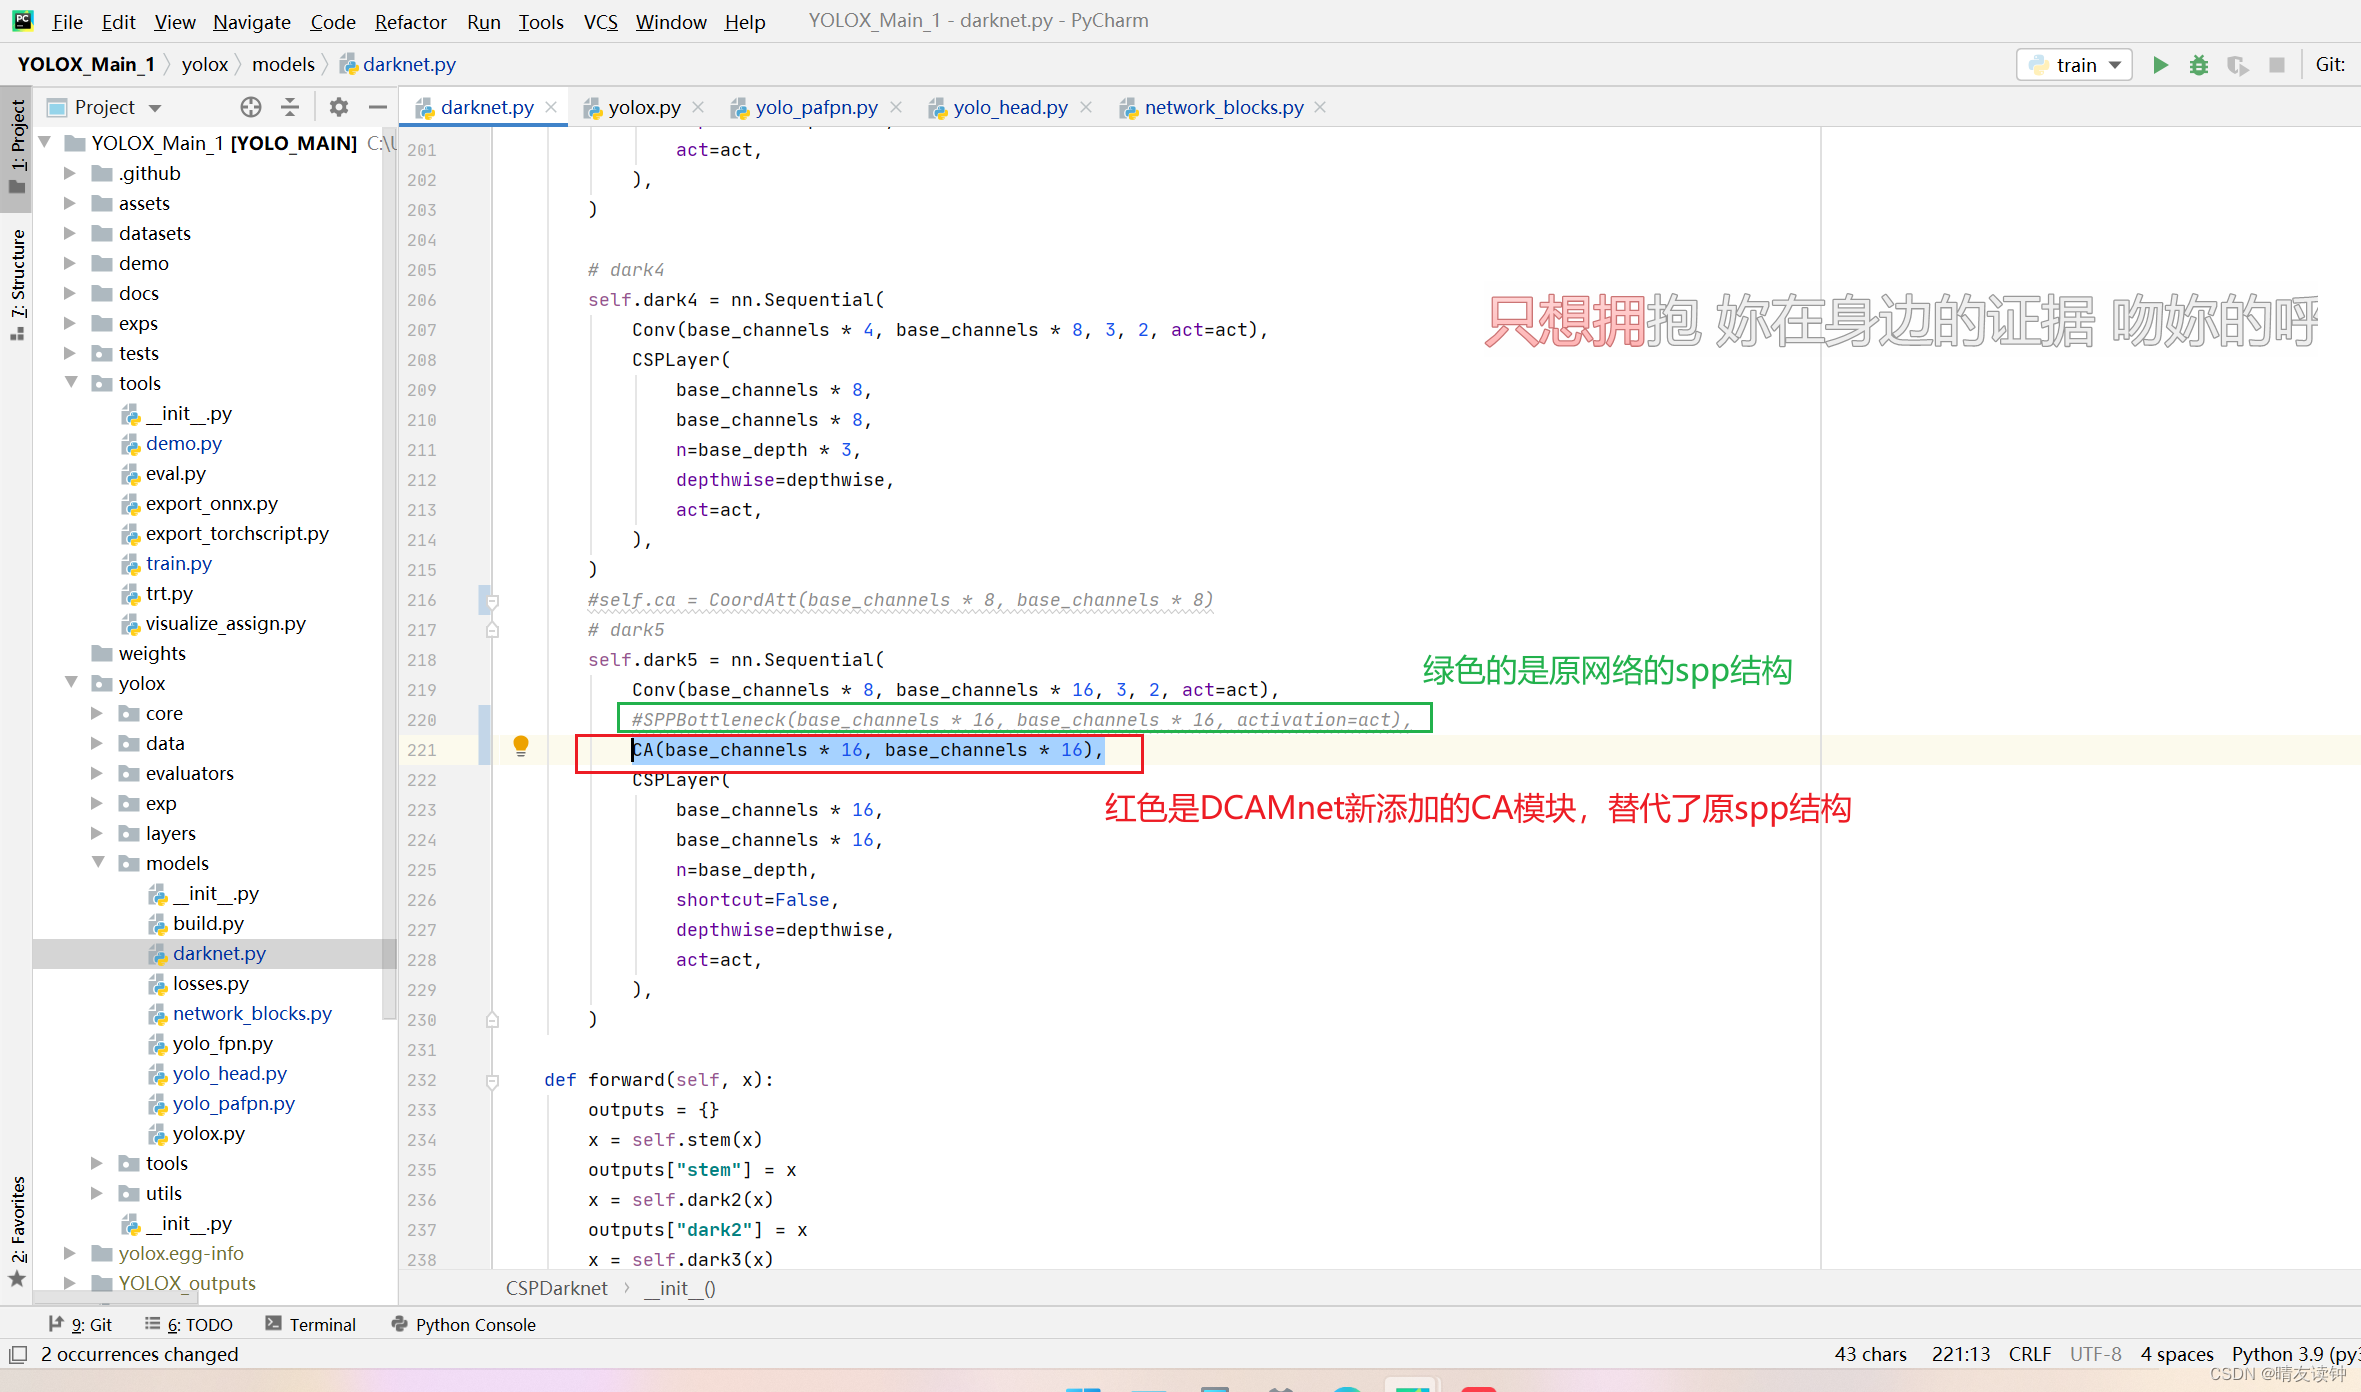Open the Favorites tool window side tab
Viewport: 2361px width, 1392px height.
(17, 1231)
